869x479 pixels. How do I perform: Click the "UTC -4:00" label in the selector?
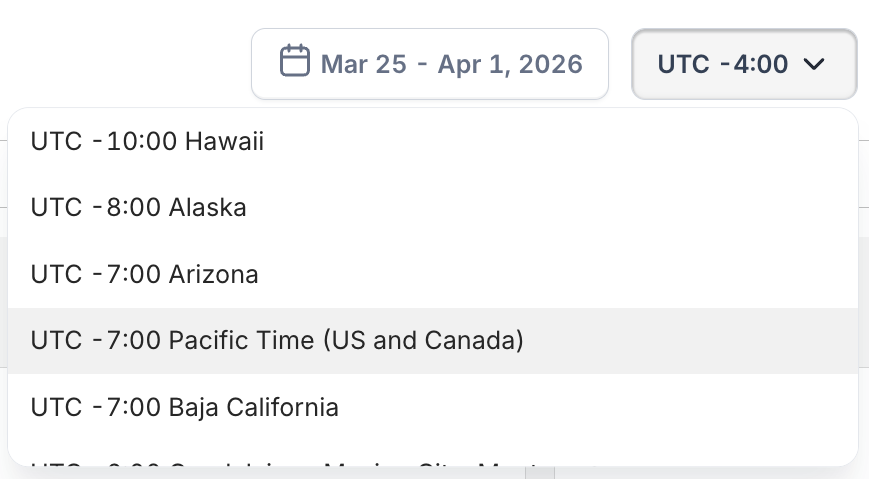coord(723,64)
